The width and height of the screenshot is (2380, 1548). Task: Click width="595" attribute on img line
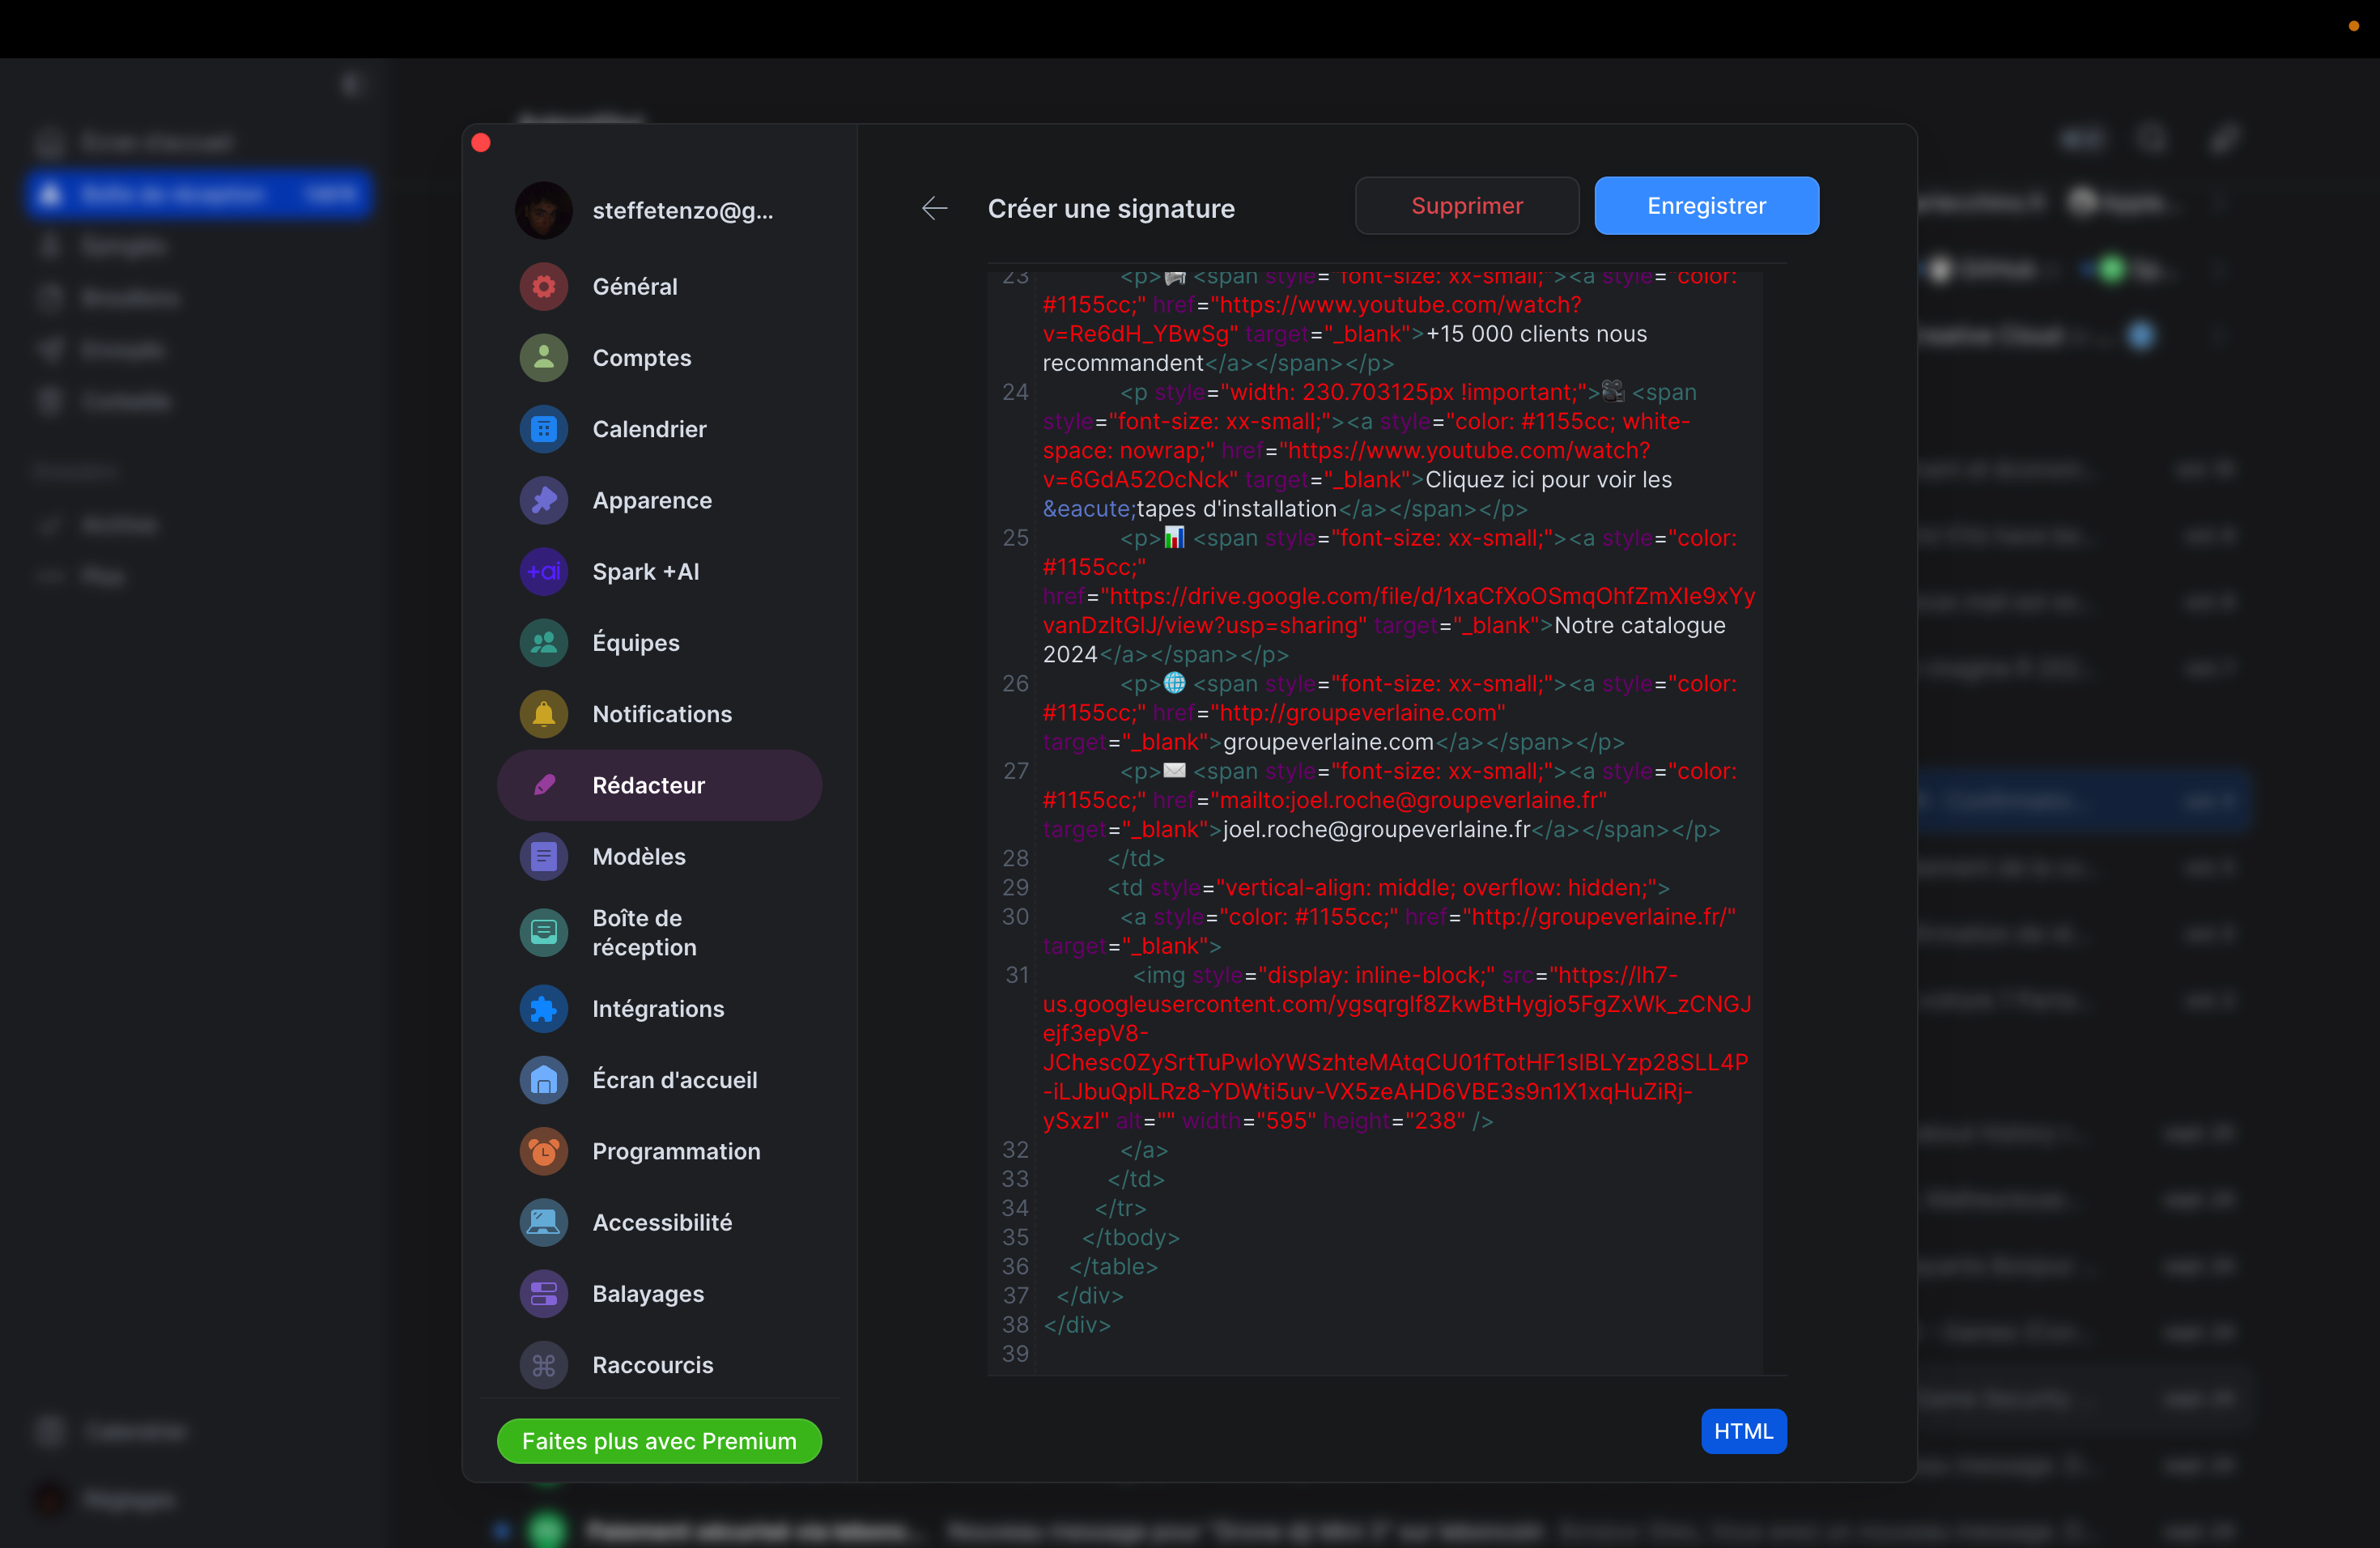[x=1249, y=1121]
